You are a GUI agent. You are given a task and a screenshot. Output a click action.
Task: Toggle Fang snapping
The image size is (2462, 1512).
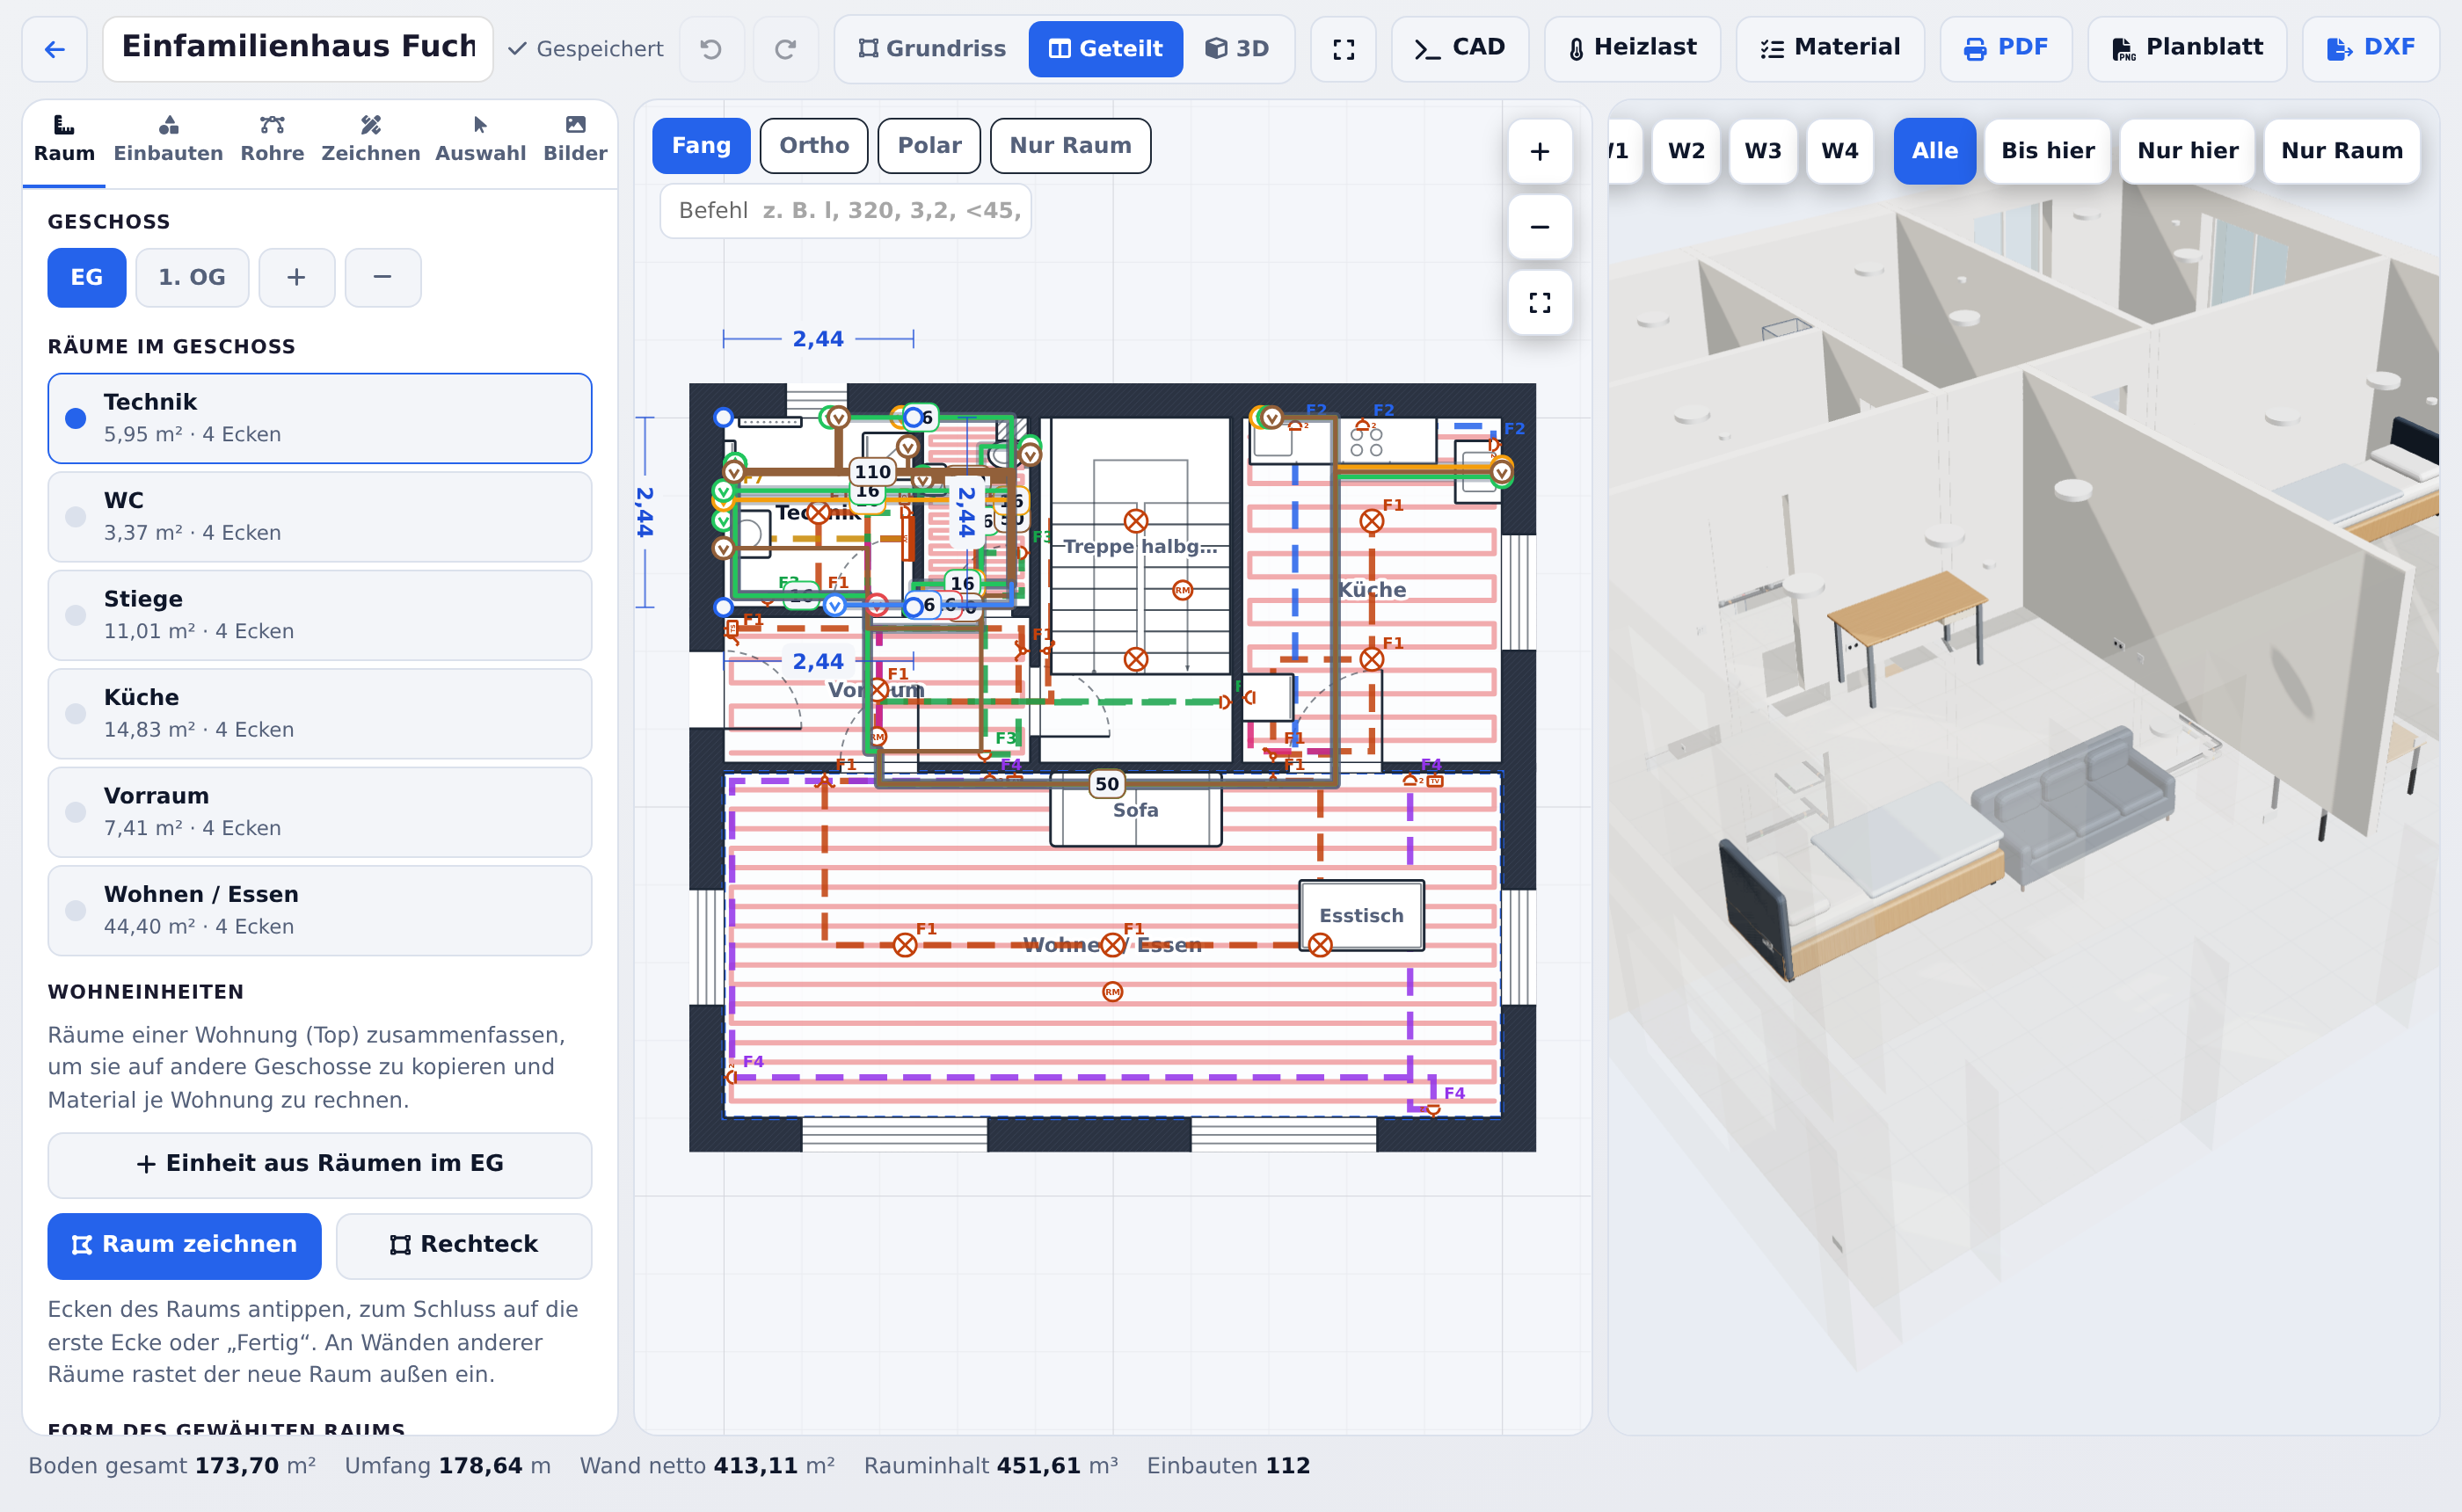tap(701, 146)
